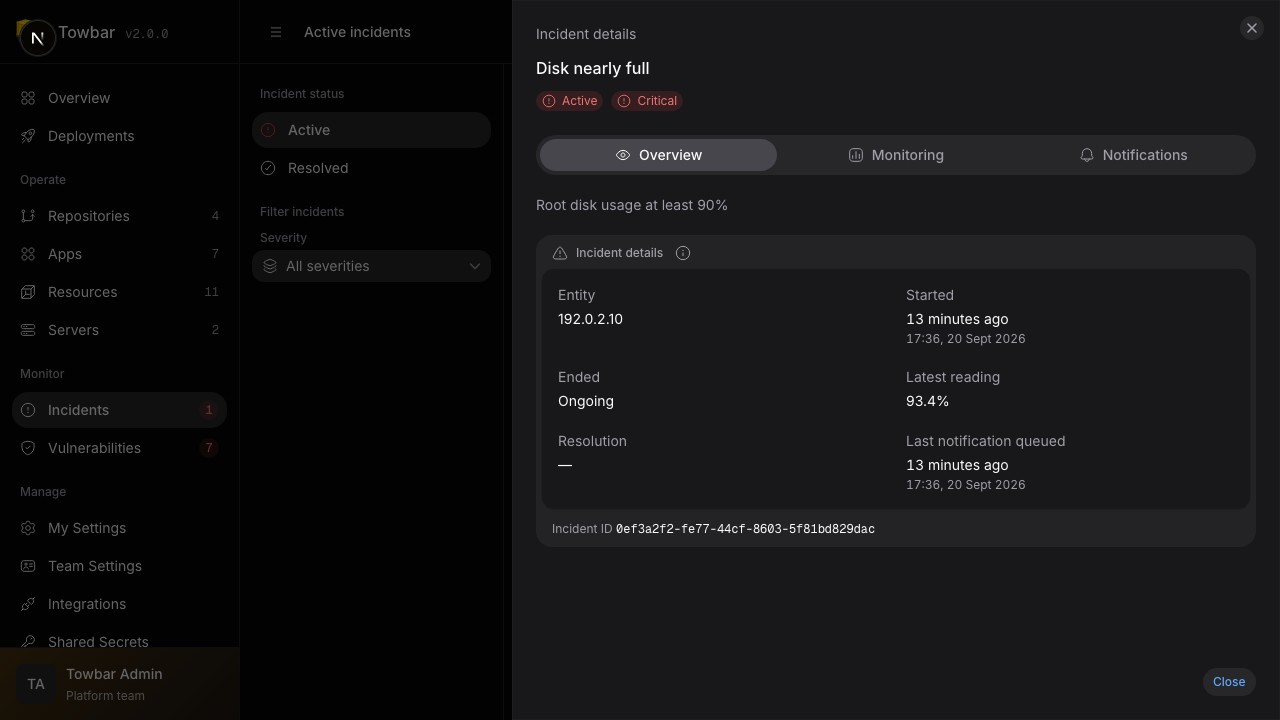Screen dimensions: 1280x720
Task: Click the Active status badge
Action: (570, 101)
